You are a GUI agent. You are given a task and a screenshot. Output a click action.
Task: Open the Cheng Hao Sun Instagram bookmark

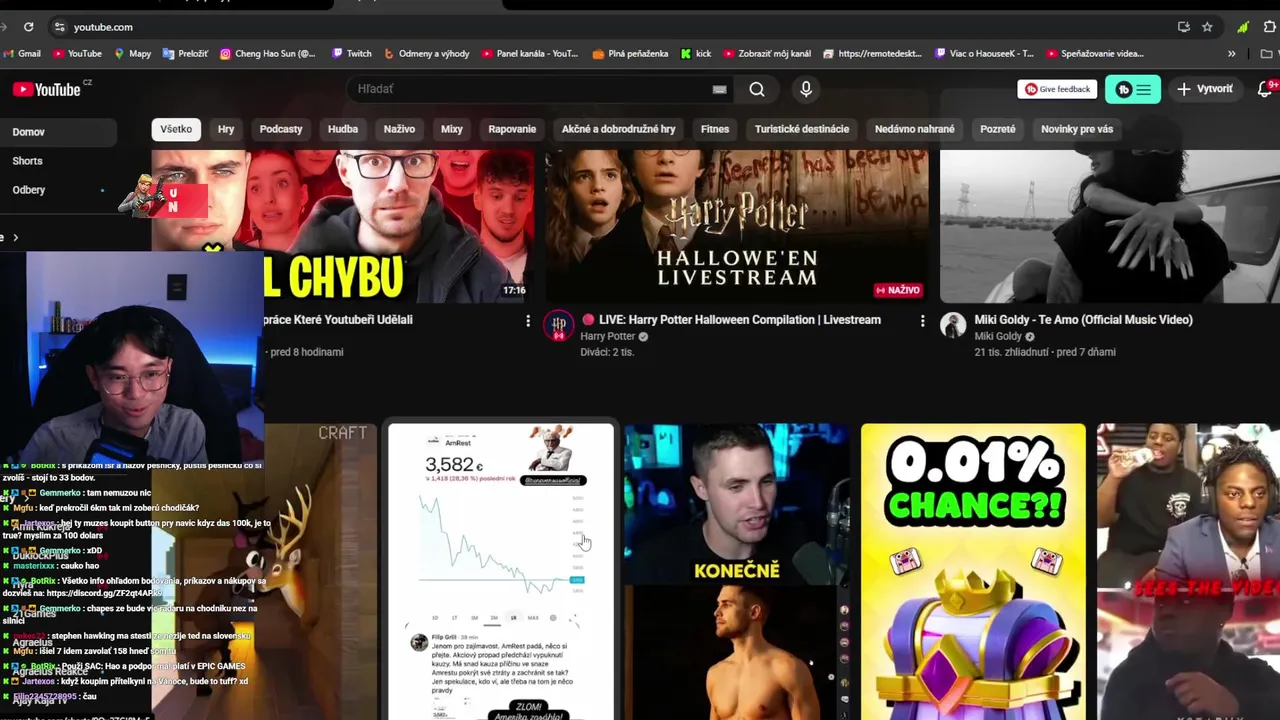(267, 53)
